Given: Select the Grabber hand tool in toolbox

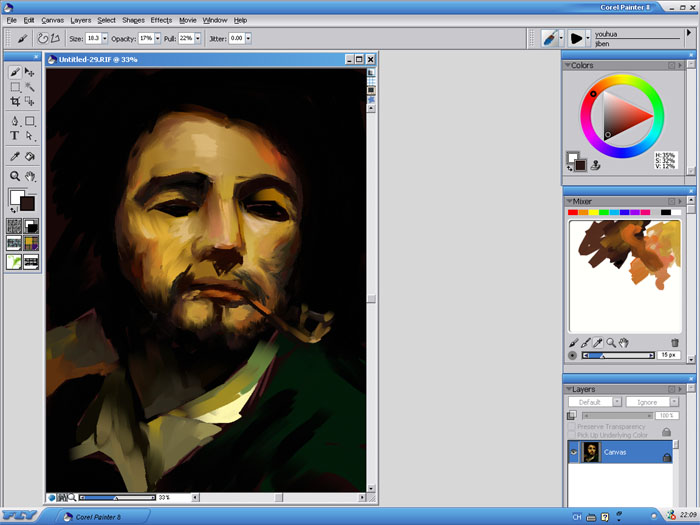Looking at the screenshot, I should (29, 176).
